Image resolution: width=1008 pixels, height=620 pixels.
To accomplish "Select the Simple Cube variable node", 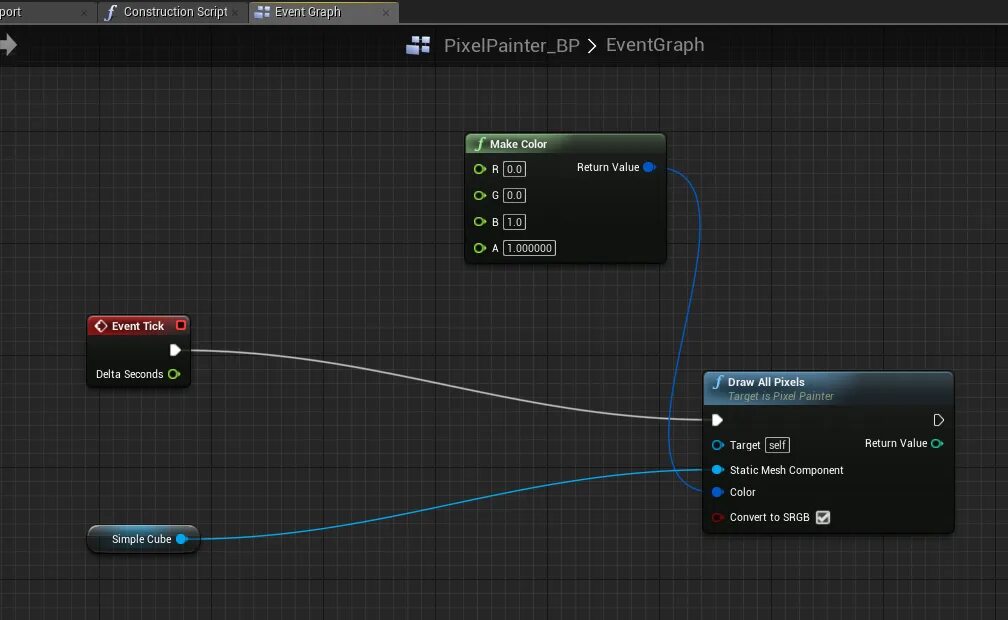I will 143,539.
